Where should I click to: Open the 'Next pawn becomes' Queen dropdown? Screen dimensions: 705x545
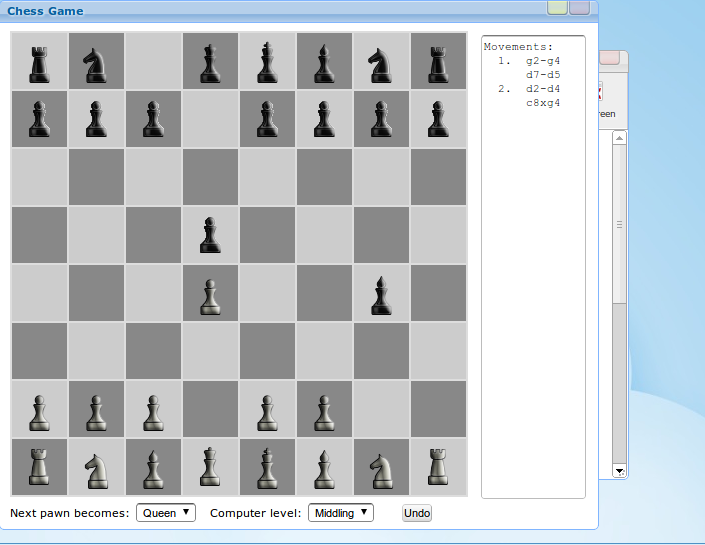[166, 513]
